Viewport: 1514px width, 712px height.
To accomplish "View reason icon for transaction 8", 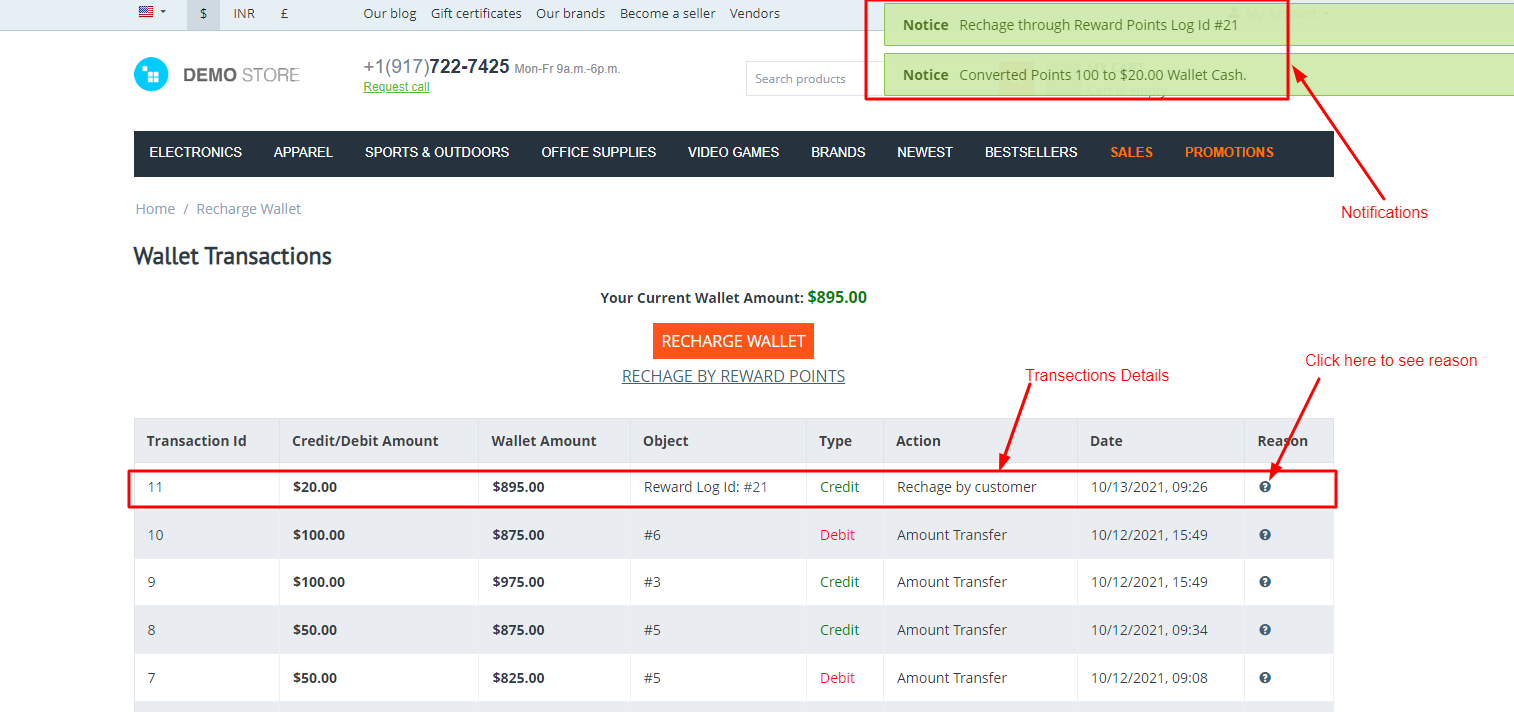I will 1265,630.
